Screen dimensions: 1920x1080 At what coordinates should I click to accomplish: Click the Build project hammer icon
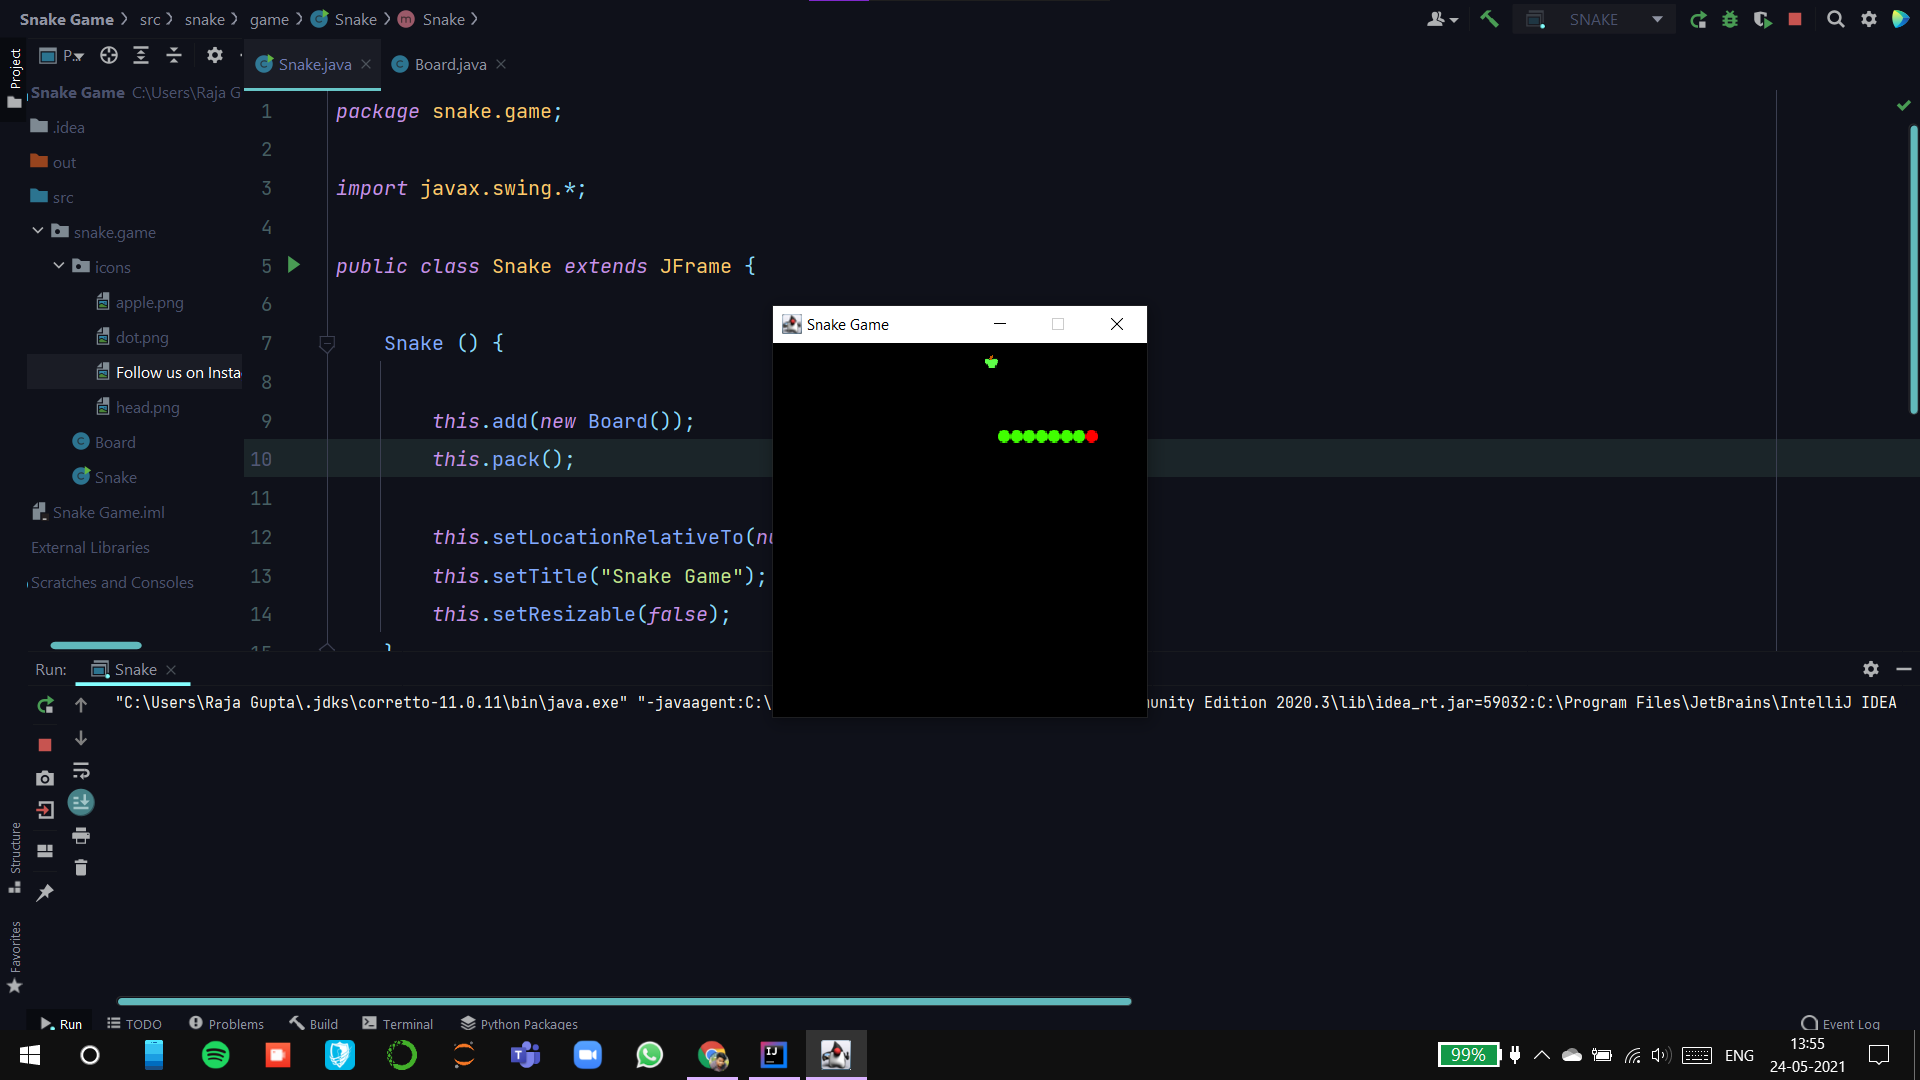point(1489,19)
